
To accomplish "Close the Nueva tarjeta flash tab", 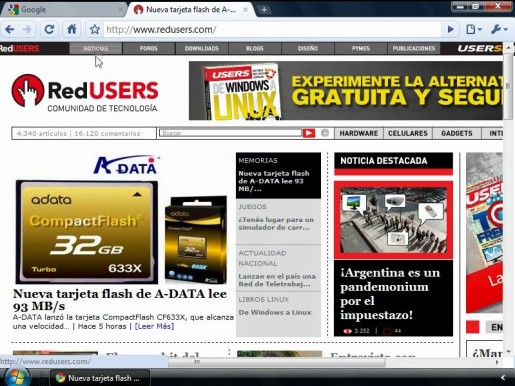I will pyautogui.click(x=245, y=10).
